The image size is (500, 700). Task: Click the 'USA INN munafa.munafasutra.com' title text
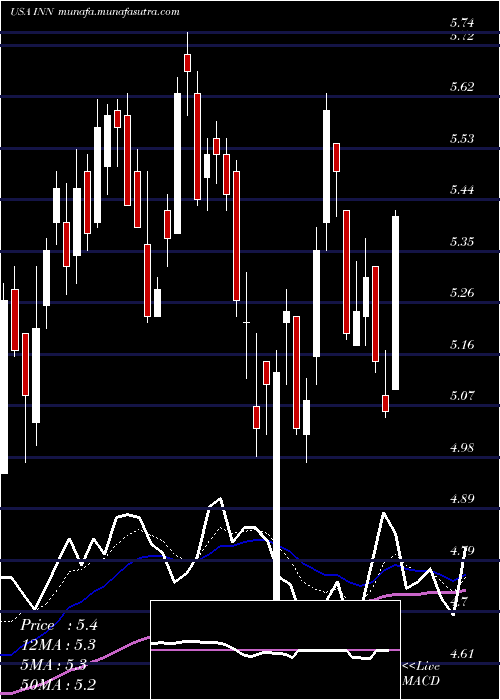95,12
